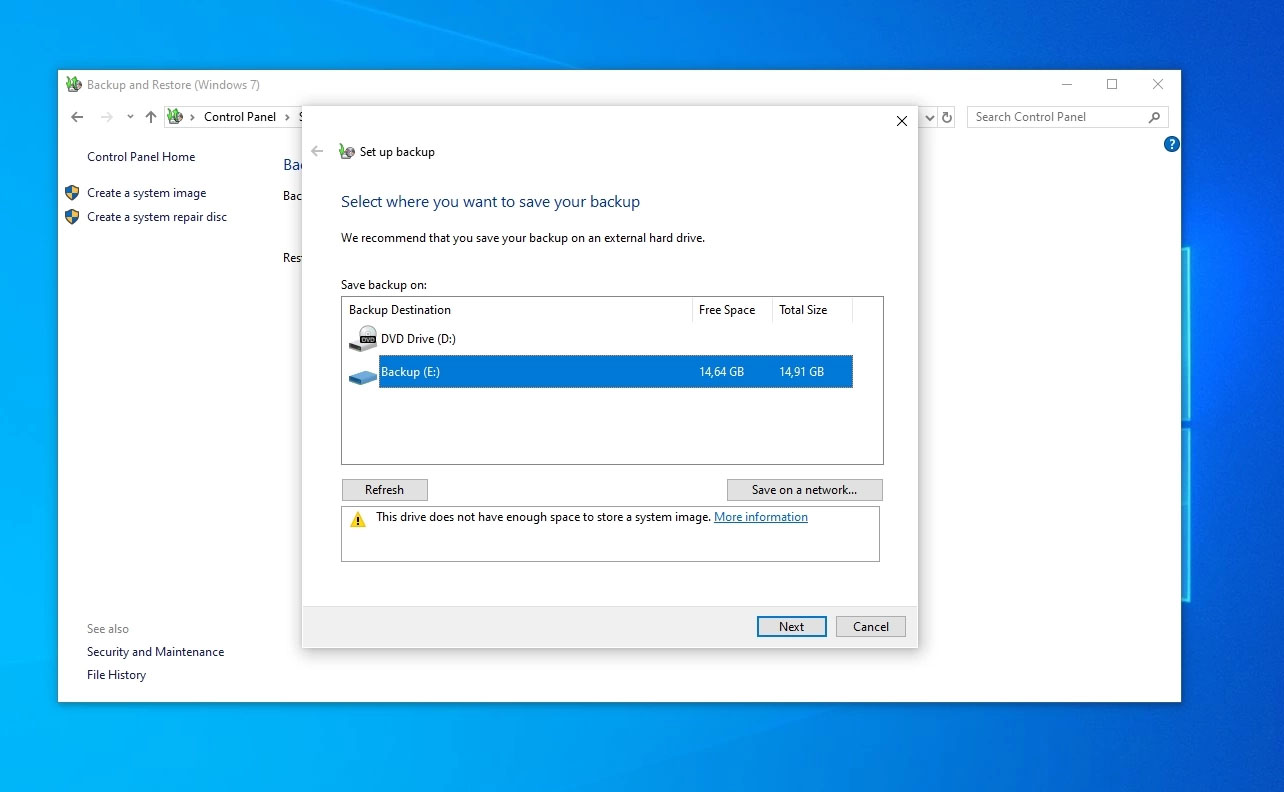Viewport: 1284px width, 792px height.
Task: Click Save on a network button
Action: pos(804,490)
